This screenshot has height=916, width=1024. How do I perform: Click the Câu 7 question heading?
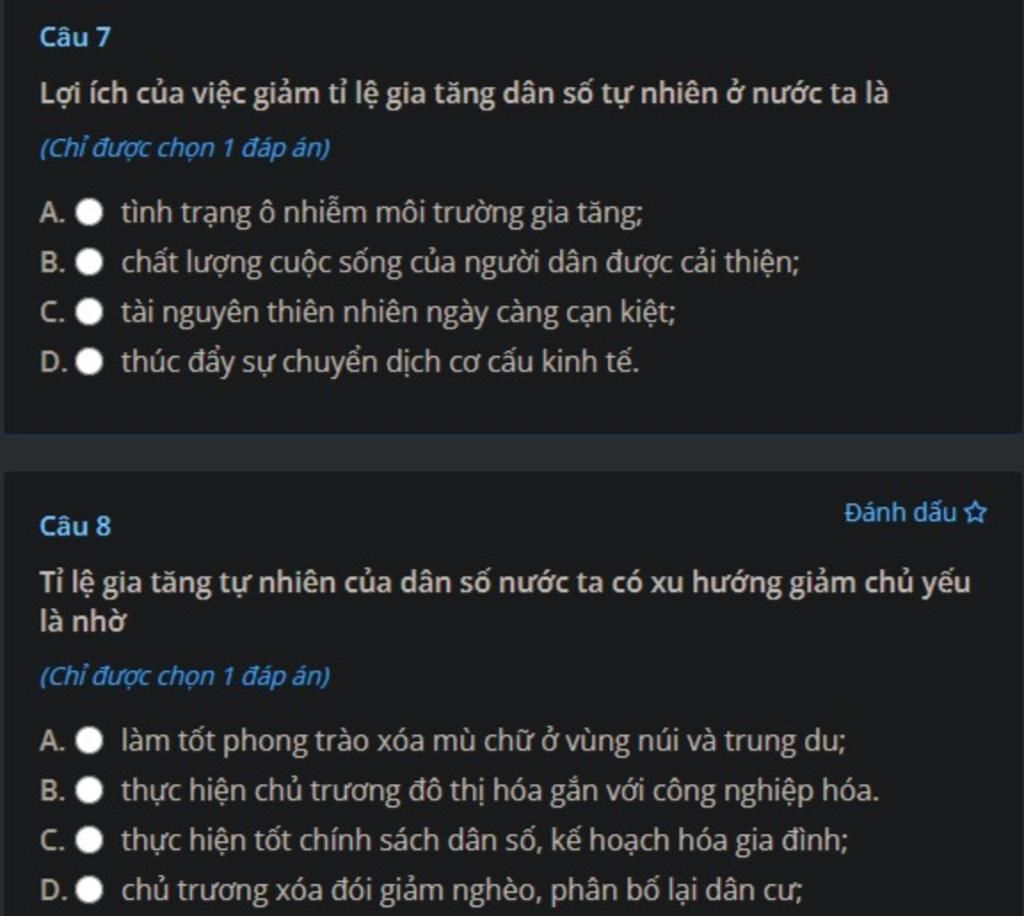pos(75,38)
